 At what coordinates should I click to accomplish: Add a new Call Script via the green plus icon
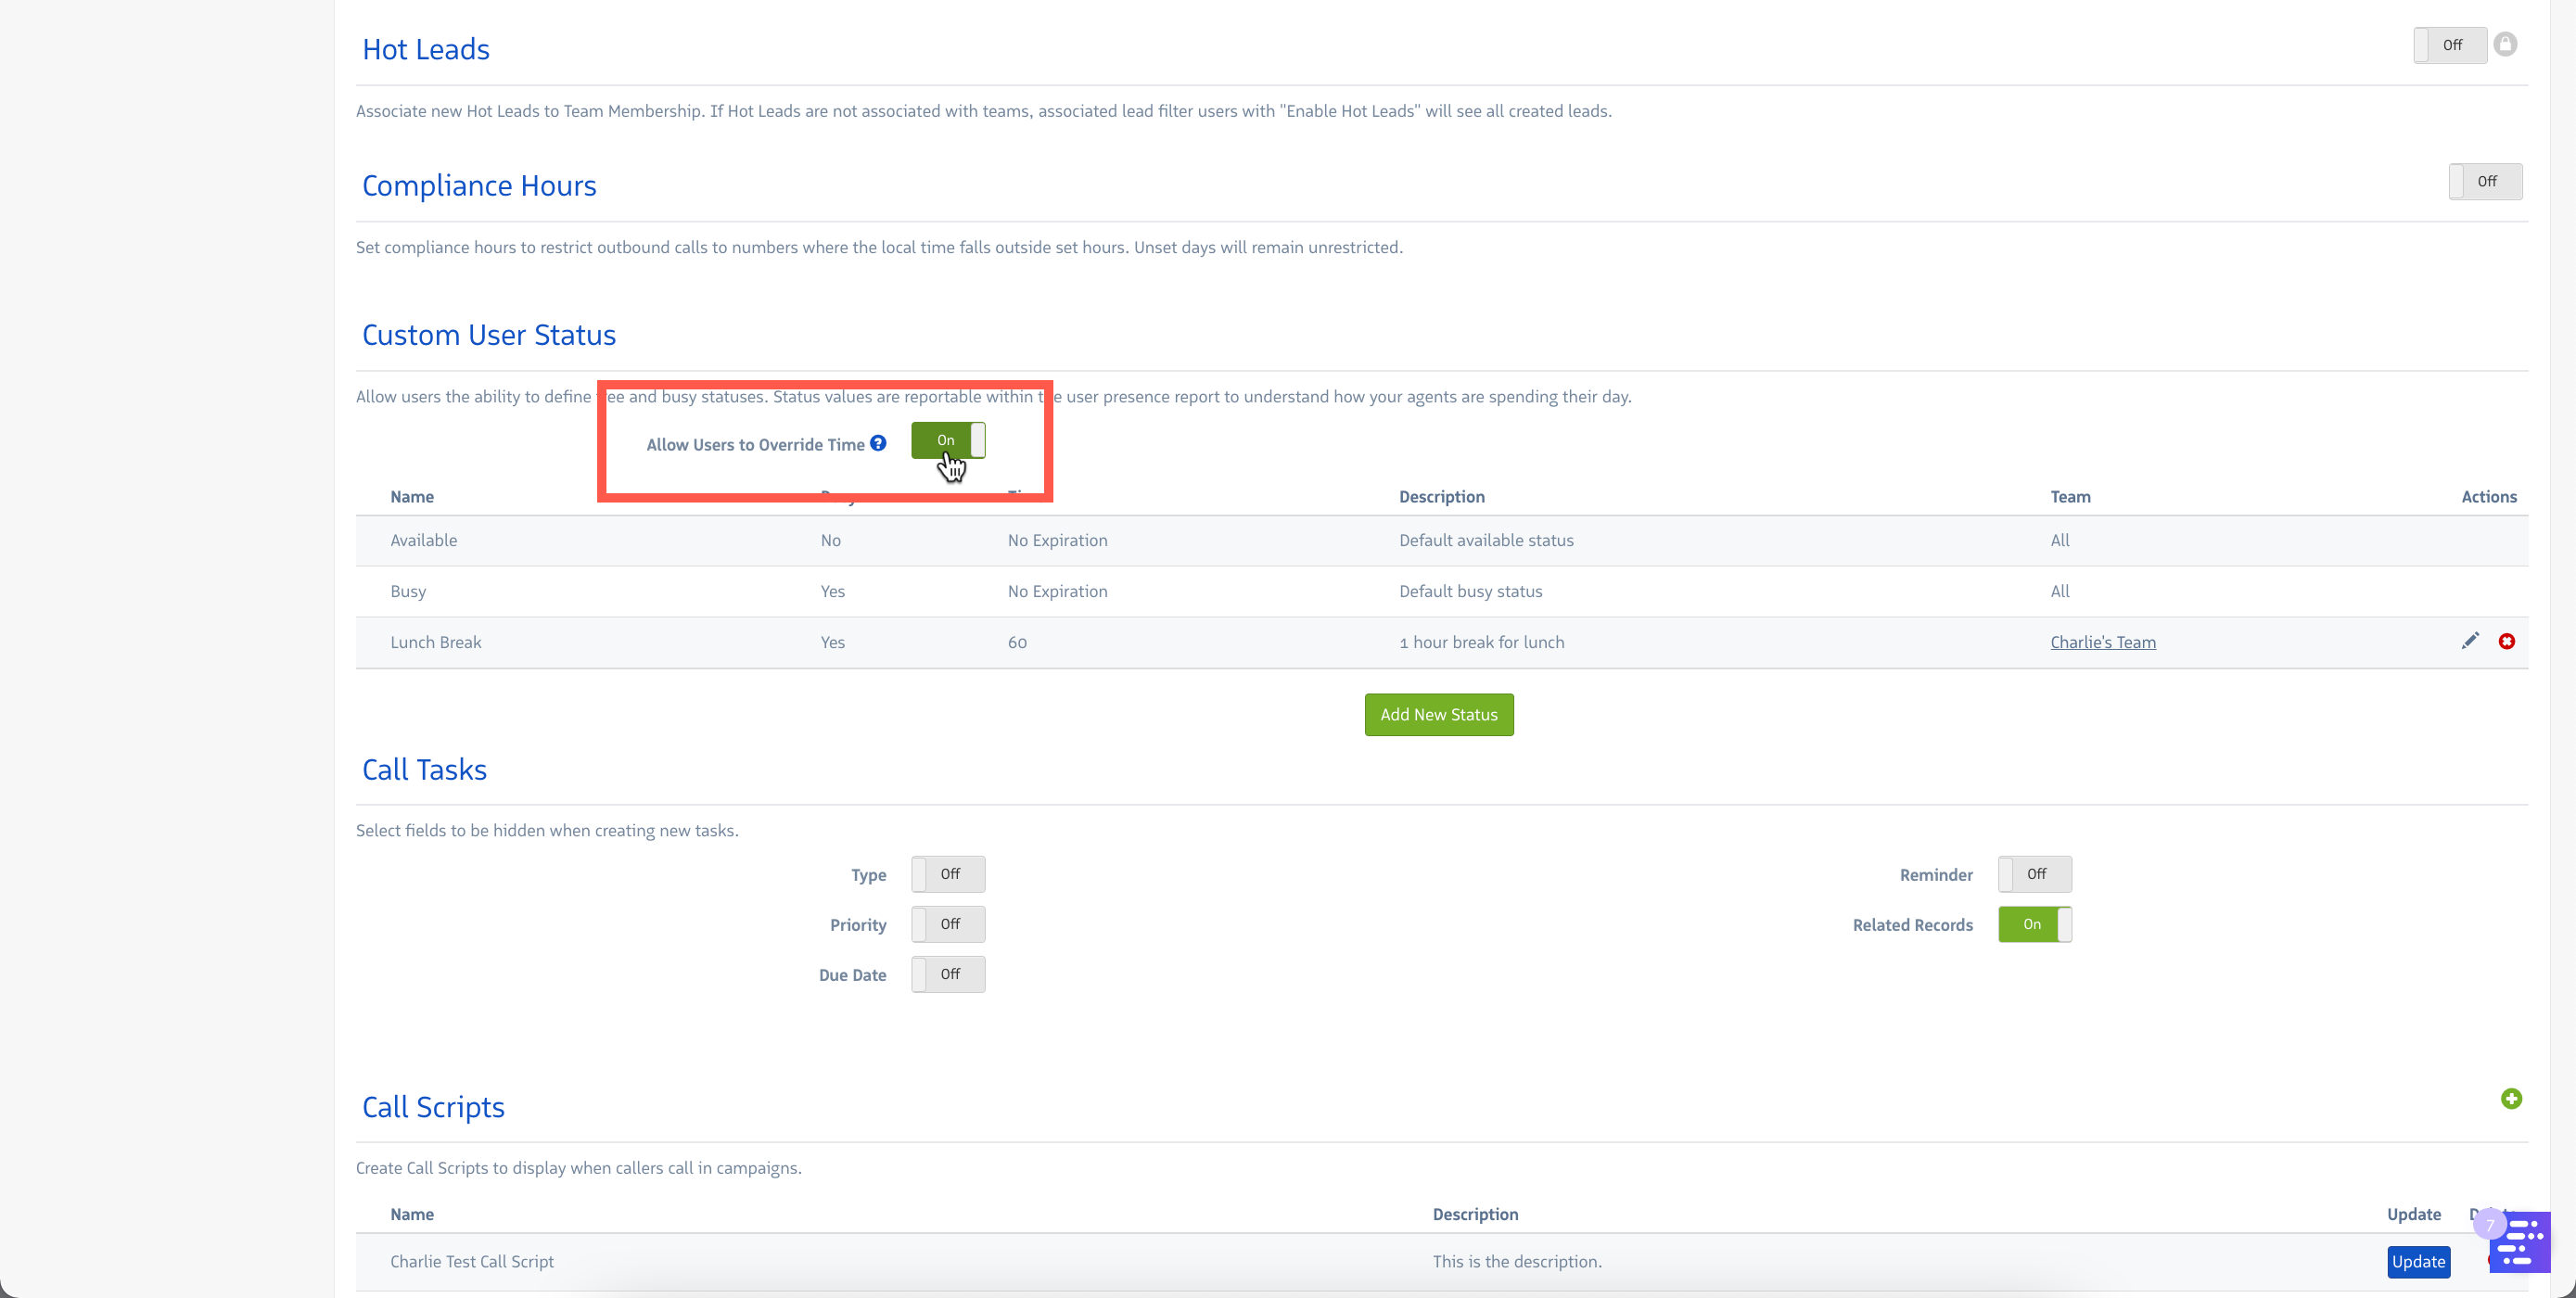[2510, 1098]
